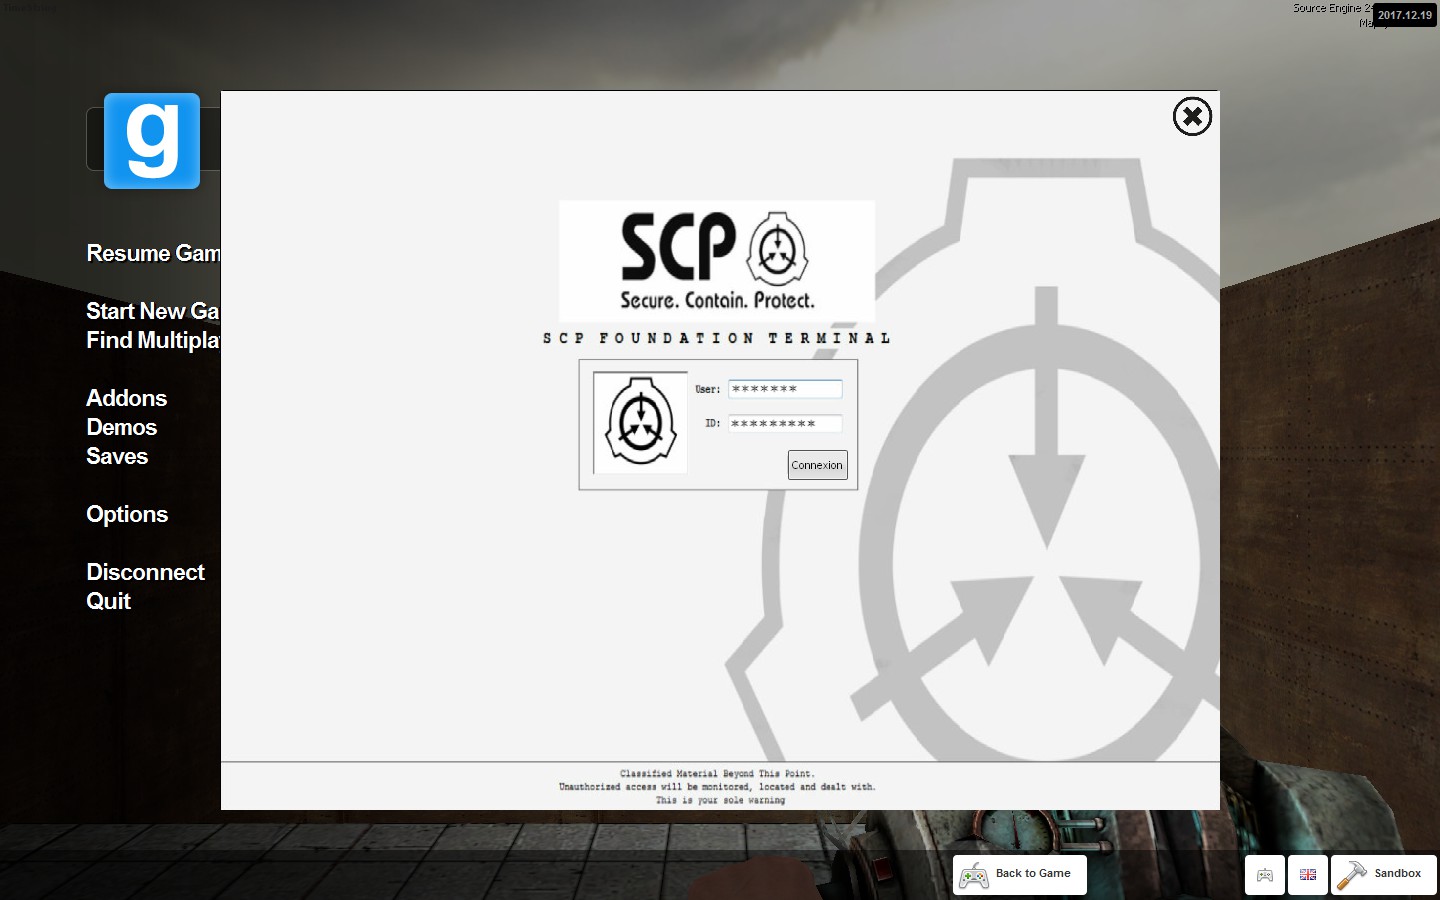Click SCP logo inside login box
Viewport: 1440px width, 900px height.
640,423
